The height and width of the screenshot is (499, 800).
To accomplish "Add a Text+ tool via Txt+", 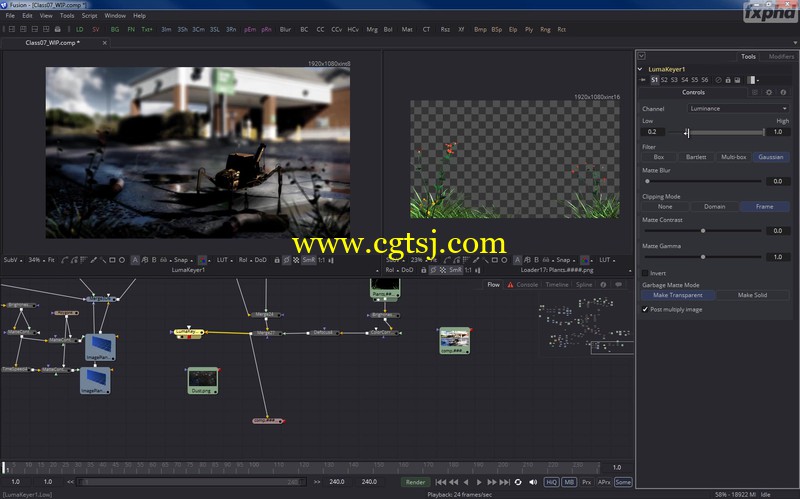I will pyautogui.click(x=147, y=30).
